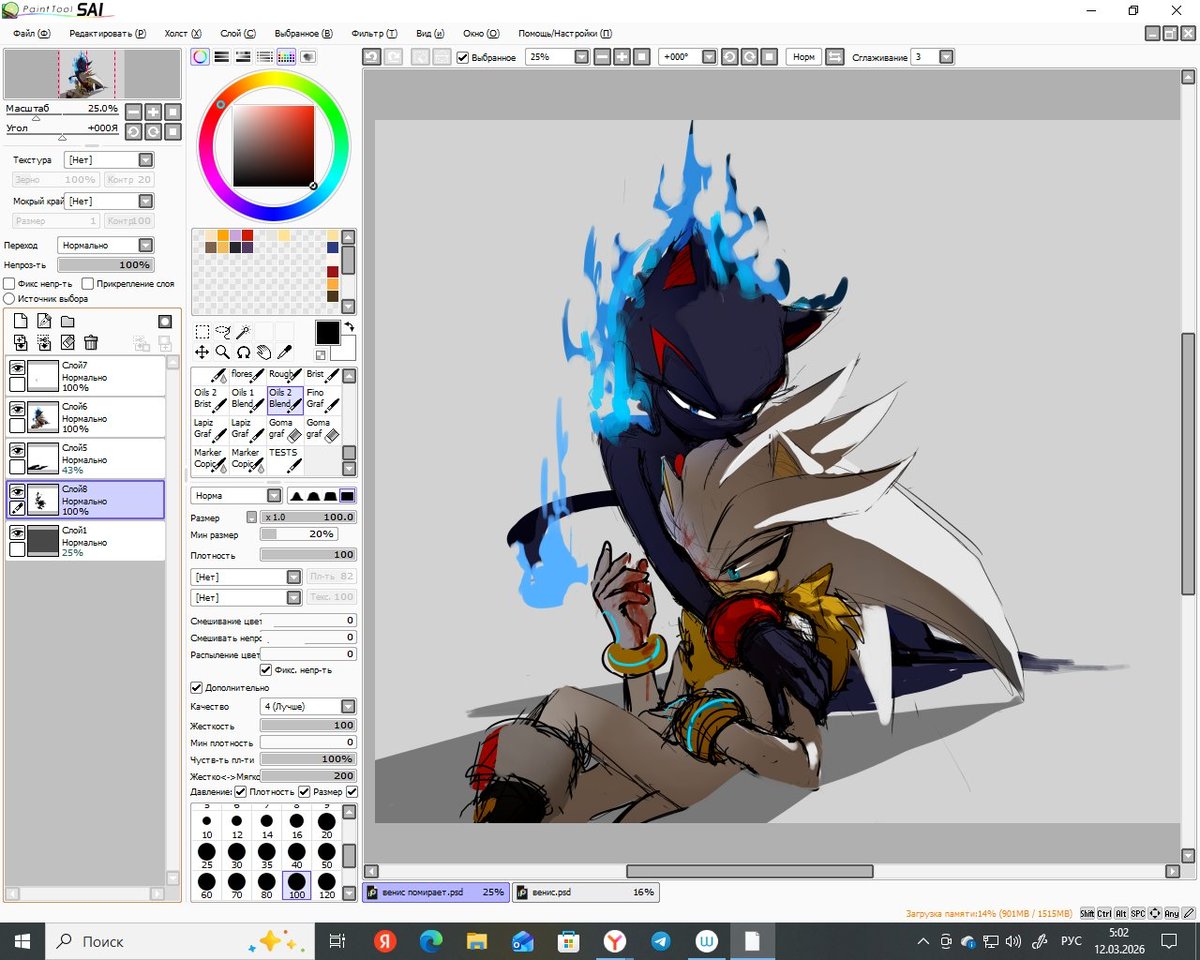The width and height of the screenshot is (1200, 960).
Task: Select the rotate view tool
Action: tap(243, 352)
